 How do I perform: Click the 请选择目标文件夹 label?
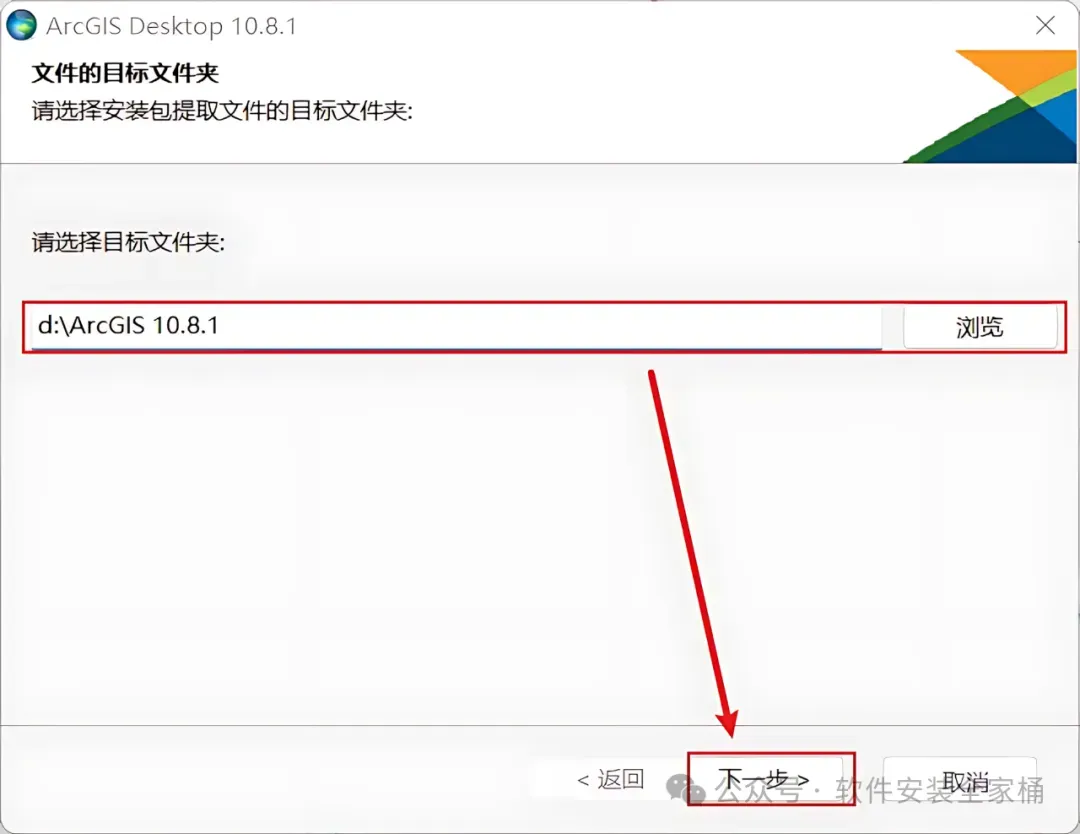click(x=128, y=242)
